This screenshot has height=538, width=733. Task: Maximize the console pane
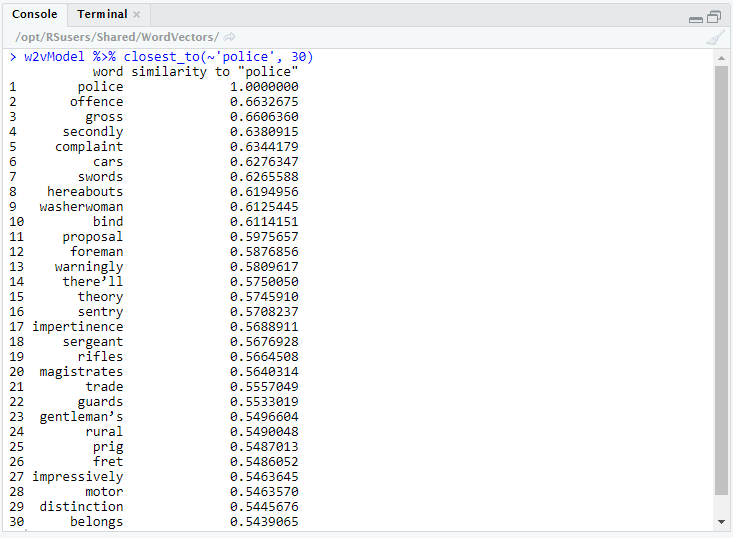(x=714, y=17)
